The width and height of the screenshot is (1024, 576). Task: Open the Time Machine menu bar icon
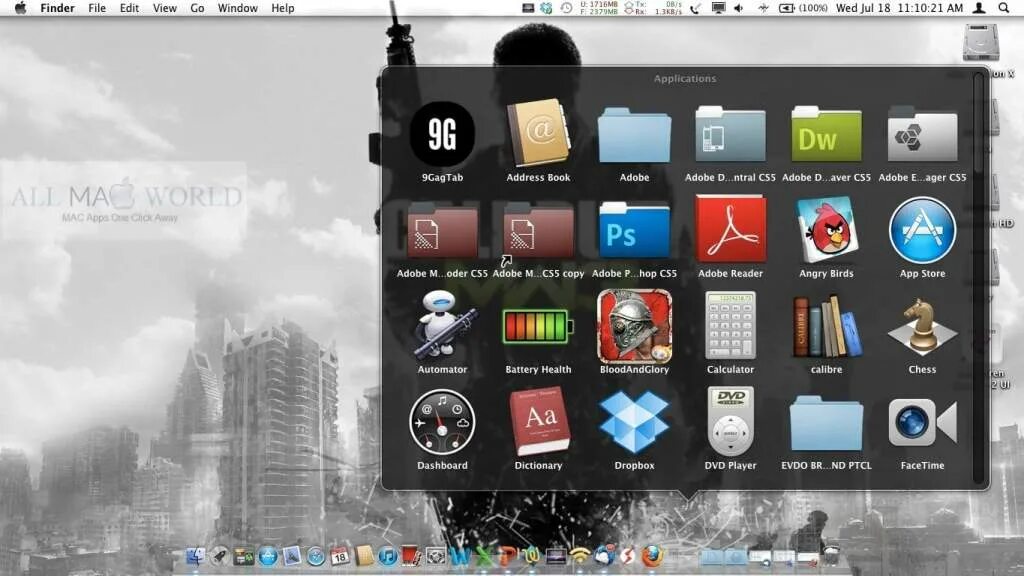tap(566, 8)
